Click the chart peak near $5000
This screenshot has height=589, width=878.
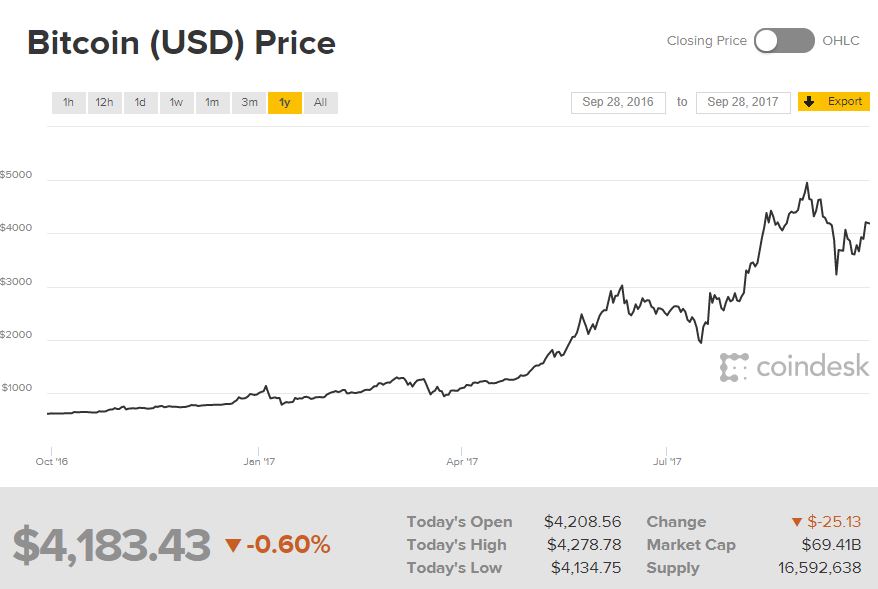click(x=806, y=184)
